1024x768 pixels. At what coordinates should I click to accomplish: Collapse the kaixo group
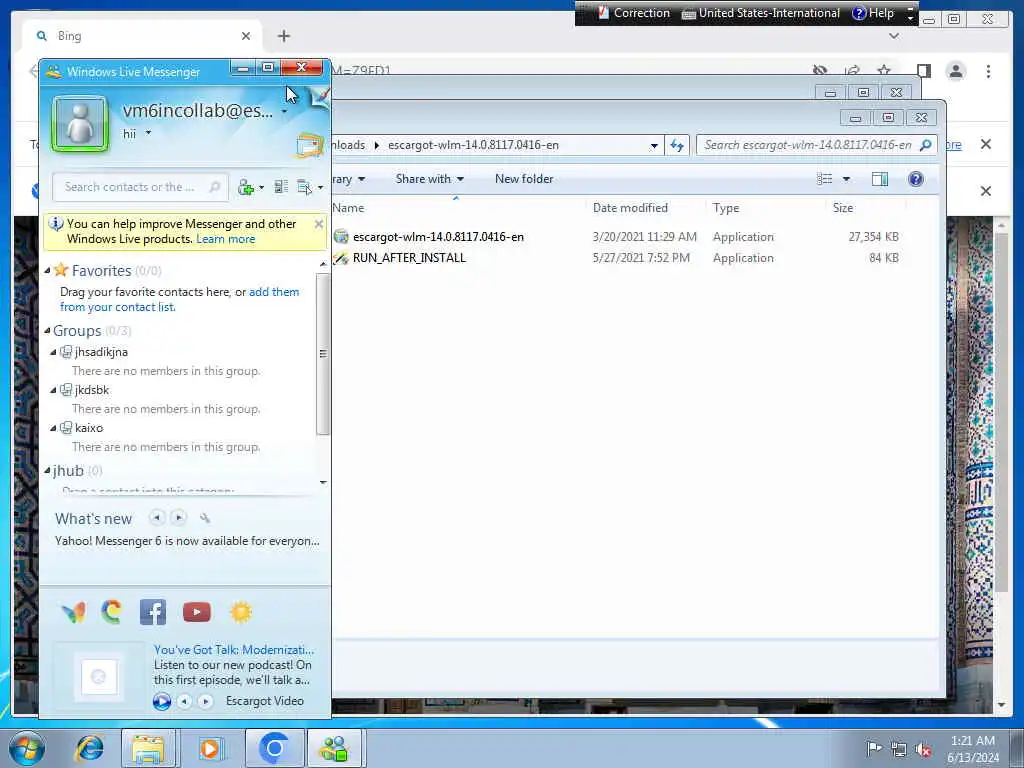[x=54, y=428]
